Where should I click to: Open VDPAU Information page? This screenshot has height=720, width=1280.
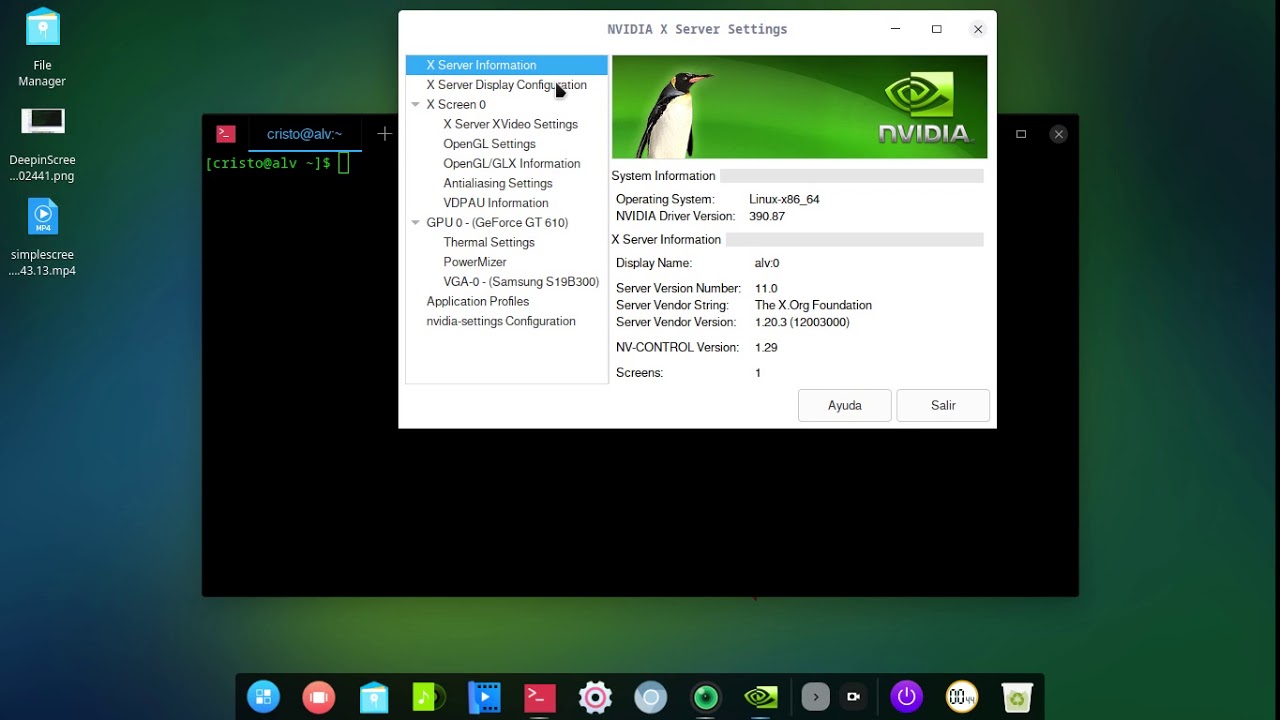[495, 203]
